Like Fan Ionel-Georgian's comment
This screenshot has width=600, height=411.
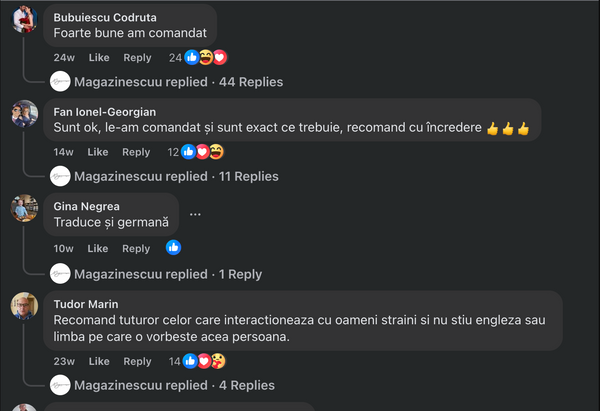[98, 152]
